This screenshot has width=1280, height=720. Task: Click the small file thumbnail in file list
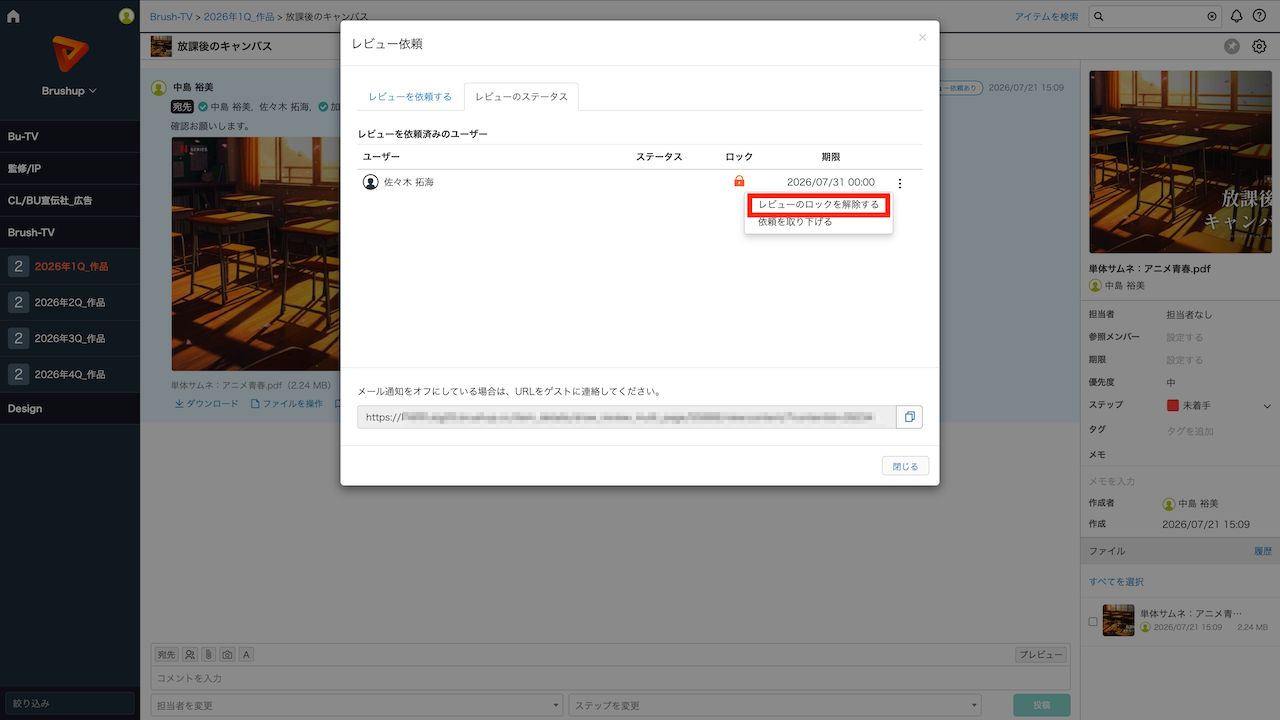coord(1118,620)
